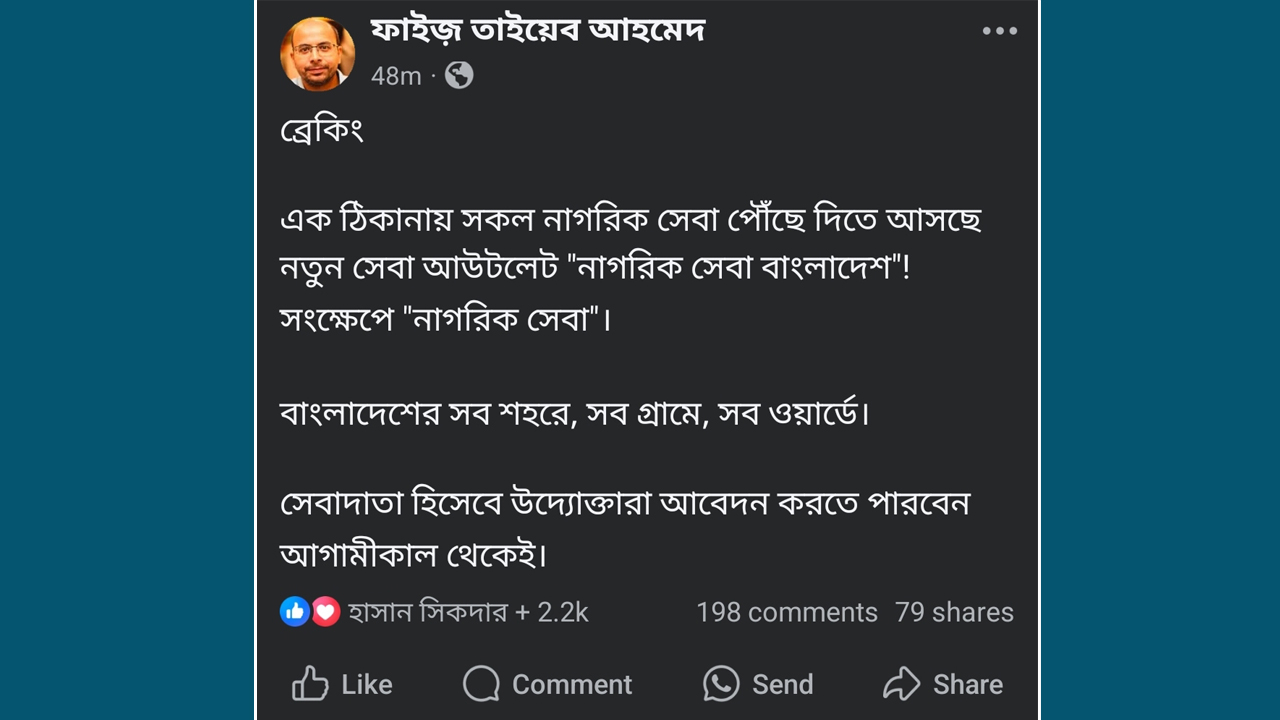Viewport: 1280px width, 720px height.
Task: Click the blue thumbs-up reaction icon
Action: click(x=295, y=612)
